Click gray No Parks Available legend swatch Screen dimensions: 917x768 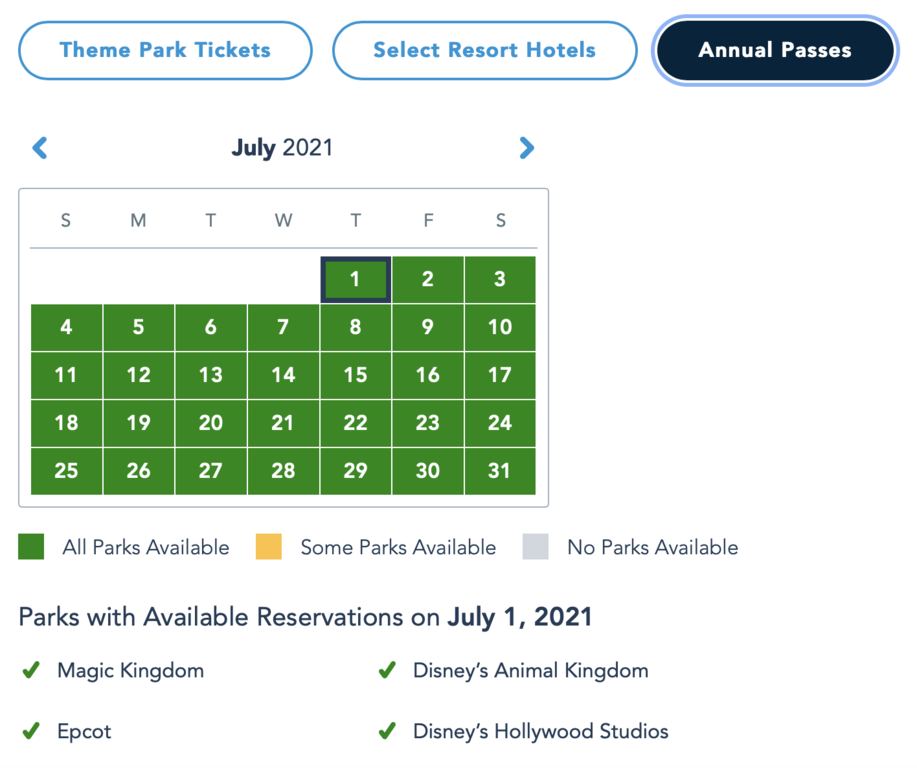coord(535,547)
